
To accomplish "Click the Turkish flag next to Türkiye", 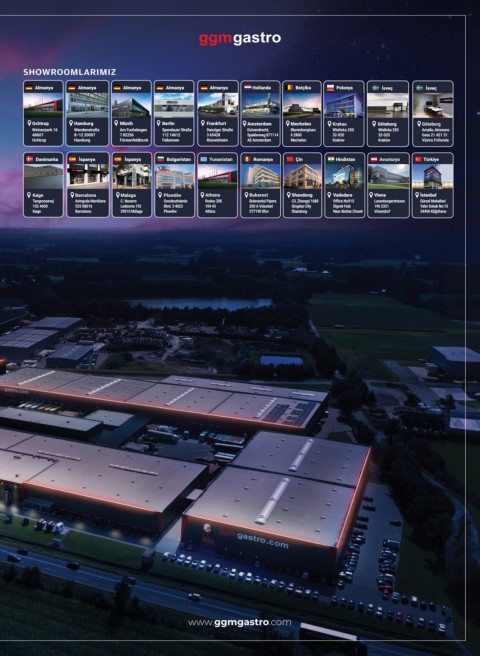I will [x=418, y=159].
